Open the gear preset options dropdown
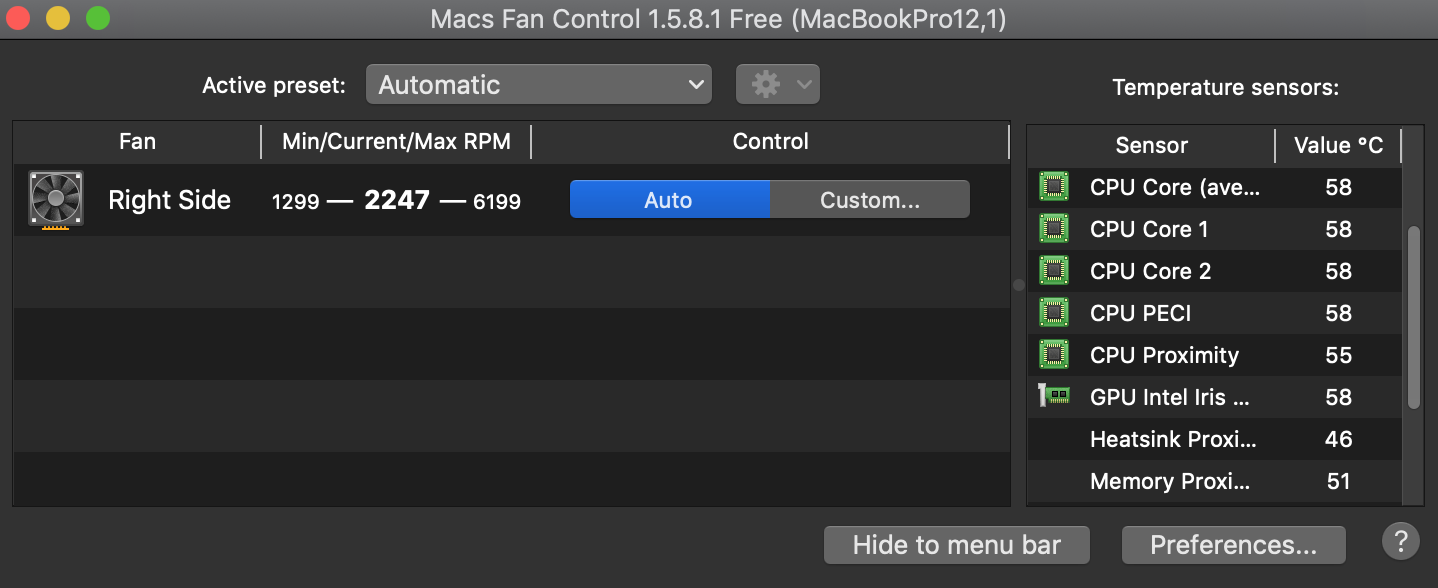Screen dimensions: 1438x588 coord(778,85)
